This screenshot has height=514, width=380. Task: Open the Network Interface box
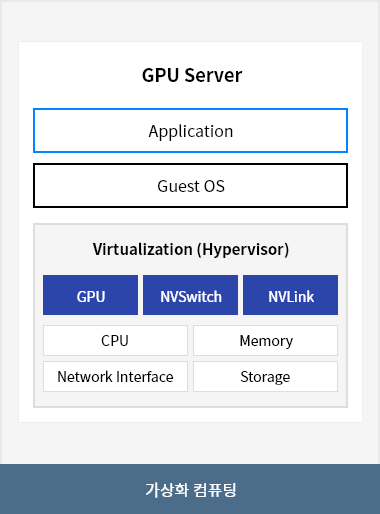tap(115, 377)
